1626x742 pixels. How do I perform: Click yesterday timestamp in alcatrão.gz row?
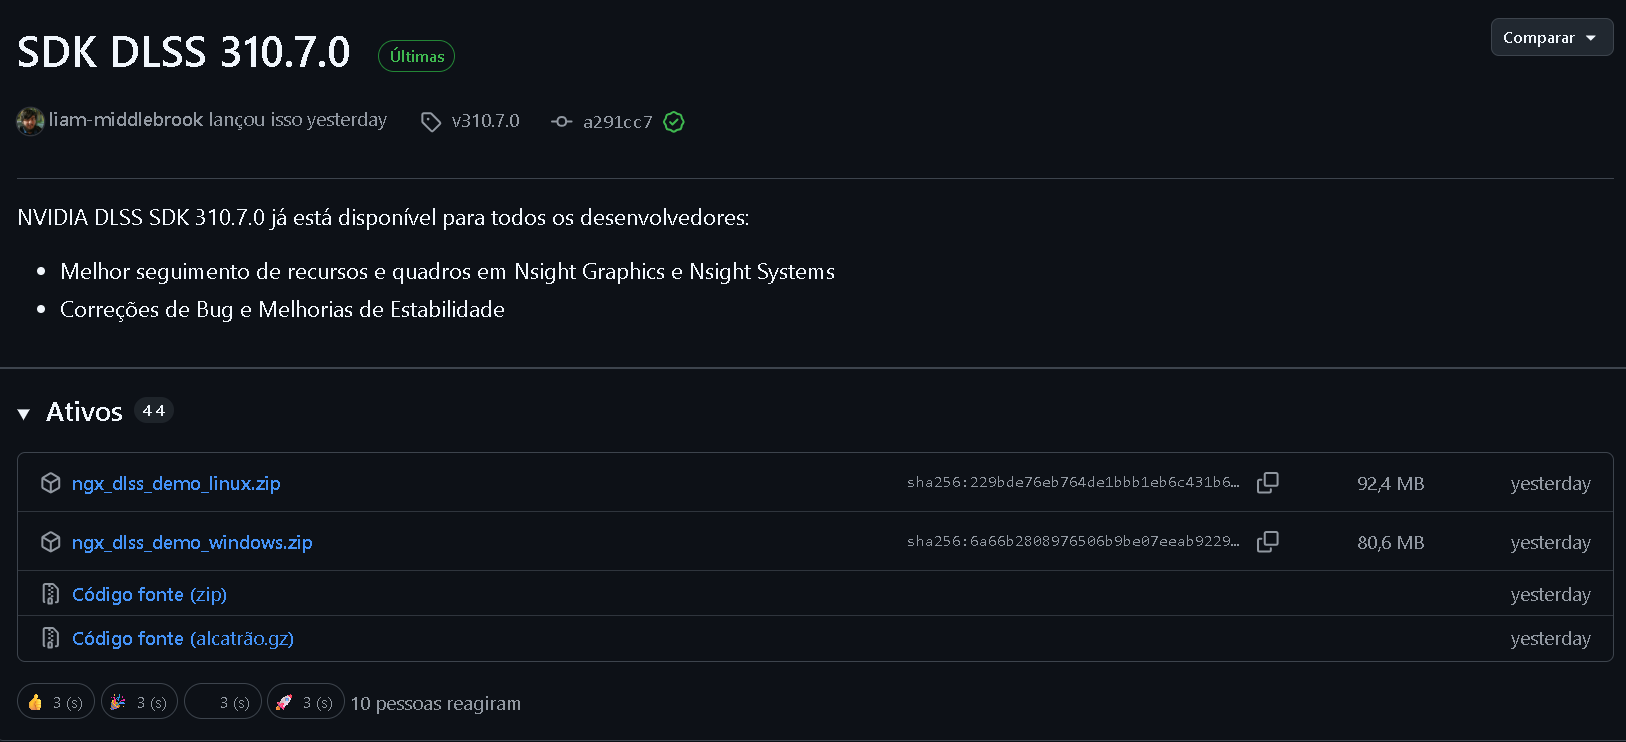1550,638
